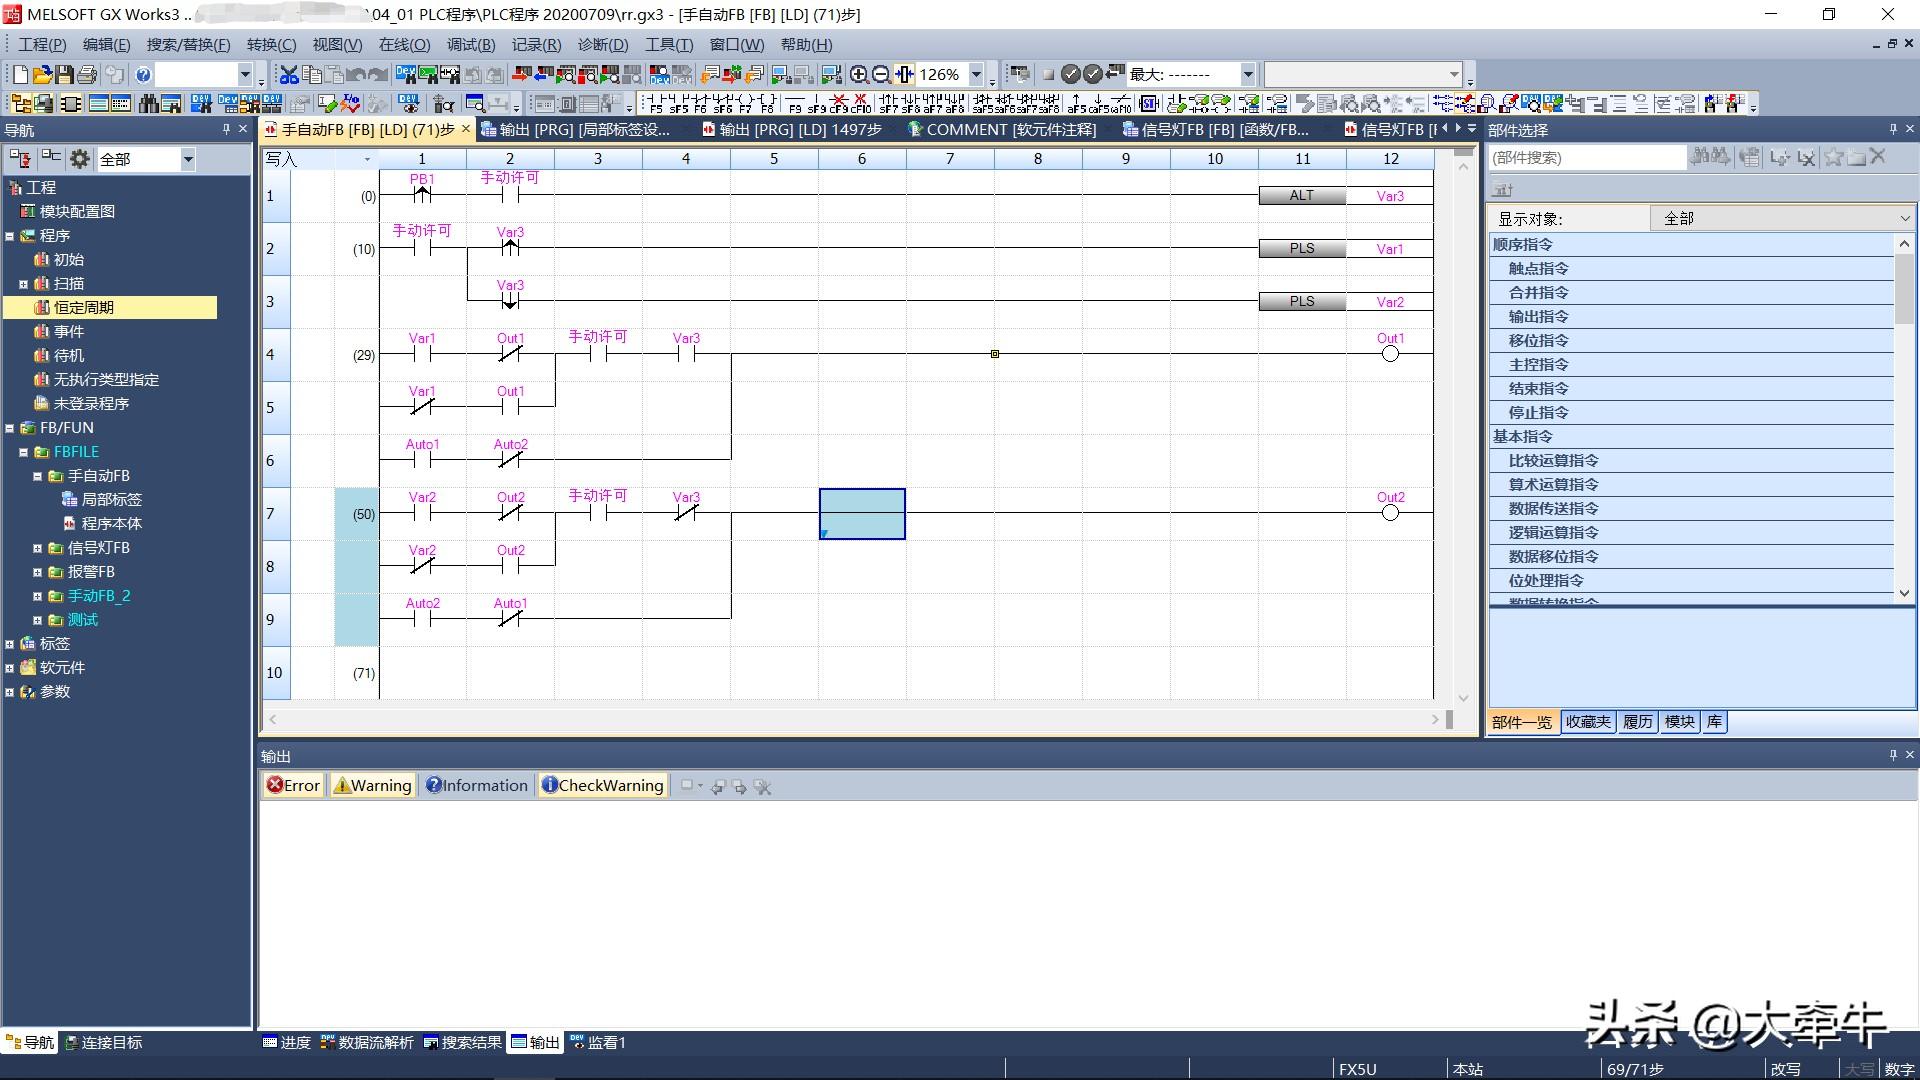Click navigation panel settings gear icon
The image size is (1920, 1080).
pyautogui.click(x=80, y=159)
